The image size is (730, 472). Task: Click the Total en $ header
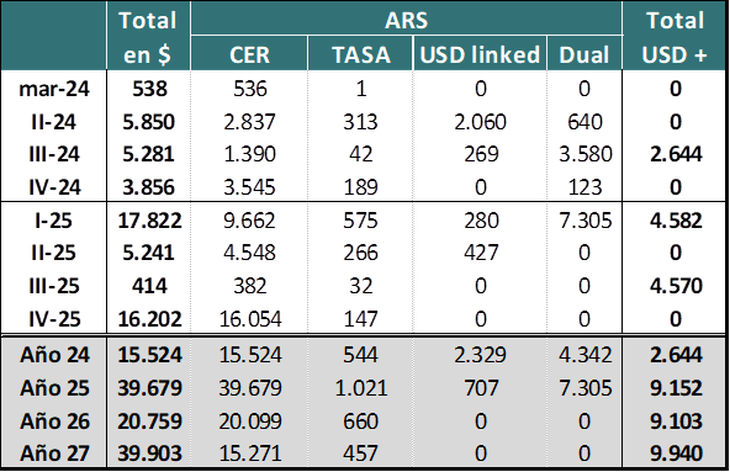coord(147,38)
